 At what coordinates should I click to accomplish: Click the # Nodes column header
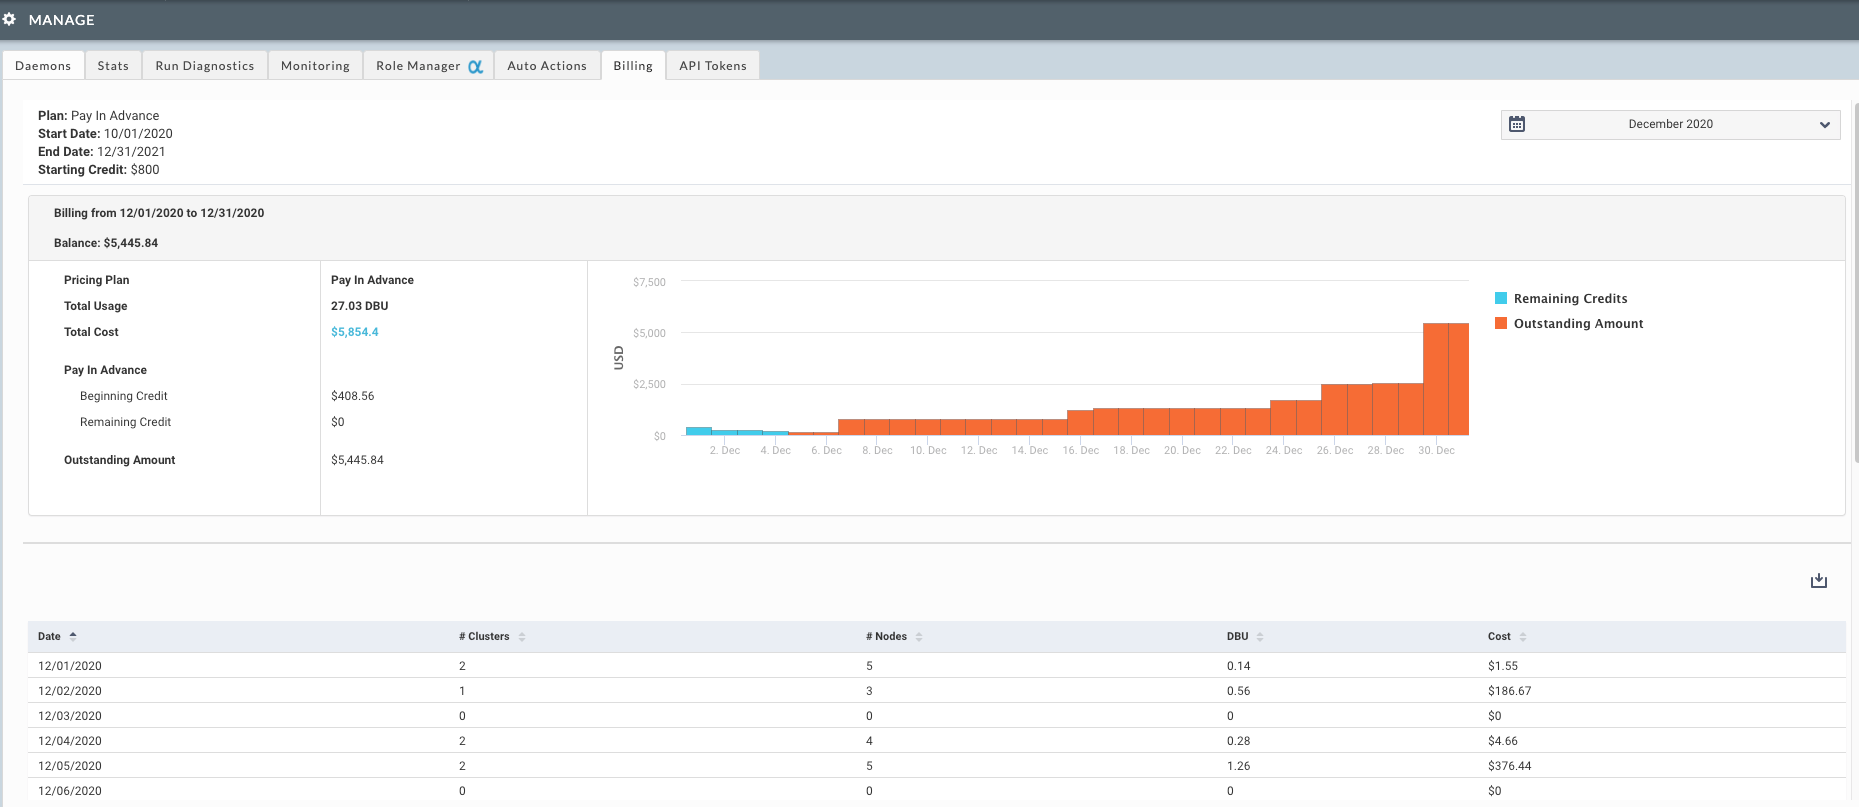(x=886, y=637)
